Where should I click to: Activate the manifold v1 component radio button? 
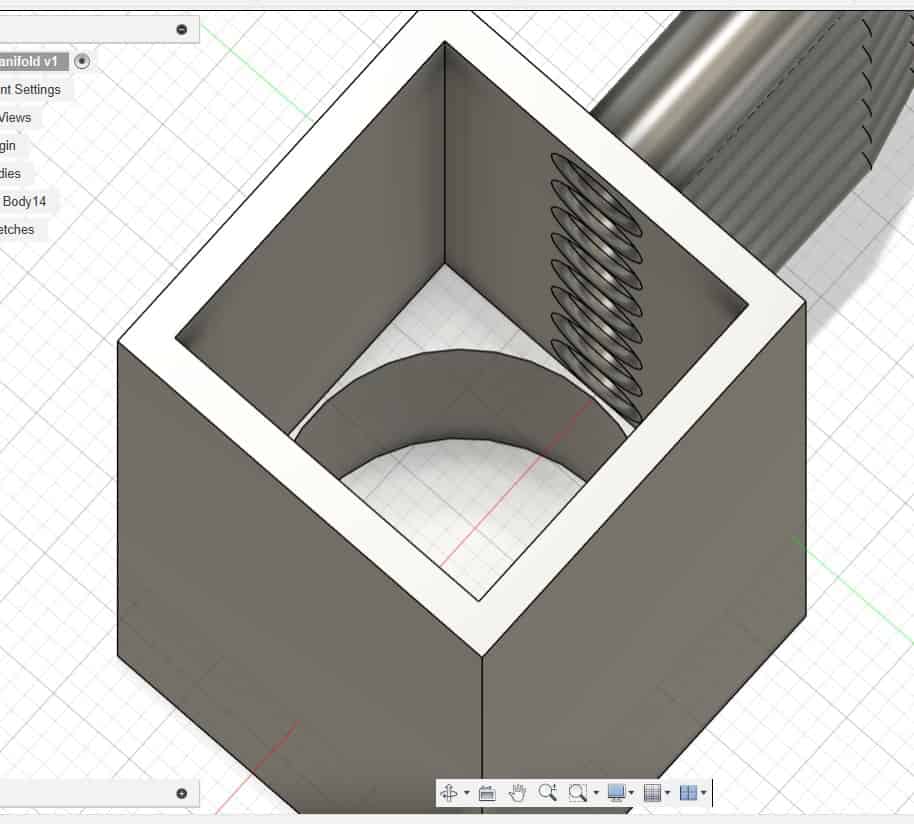(82, 61)
